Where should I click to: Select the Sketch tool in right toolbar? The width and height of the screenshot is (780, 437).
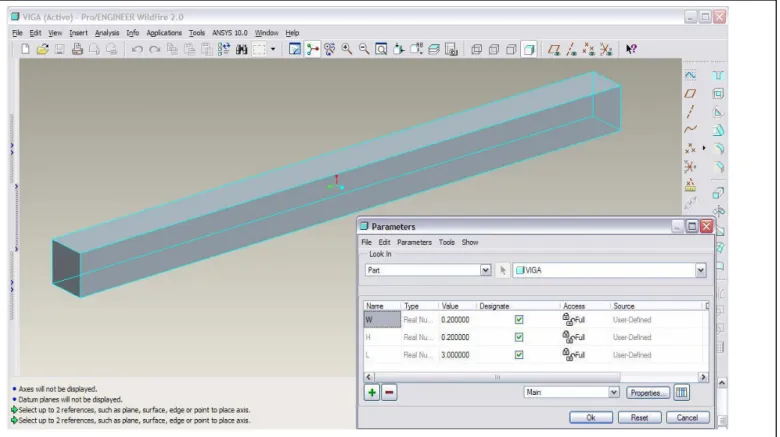click(x=690, y=76)
